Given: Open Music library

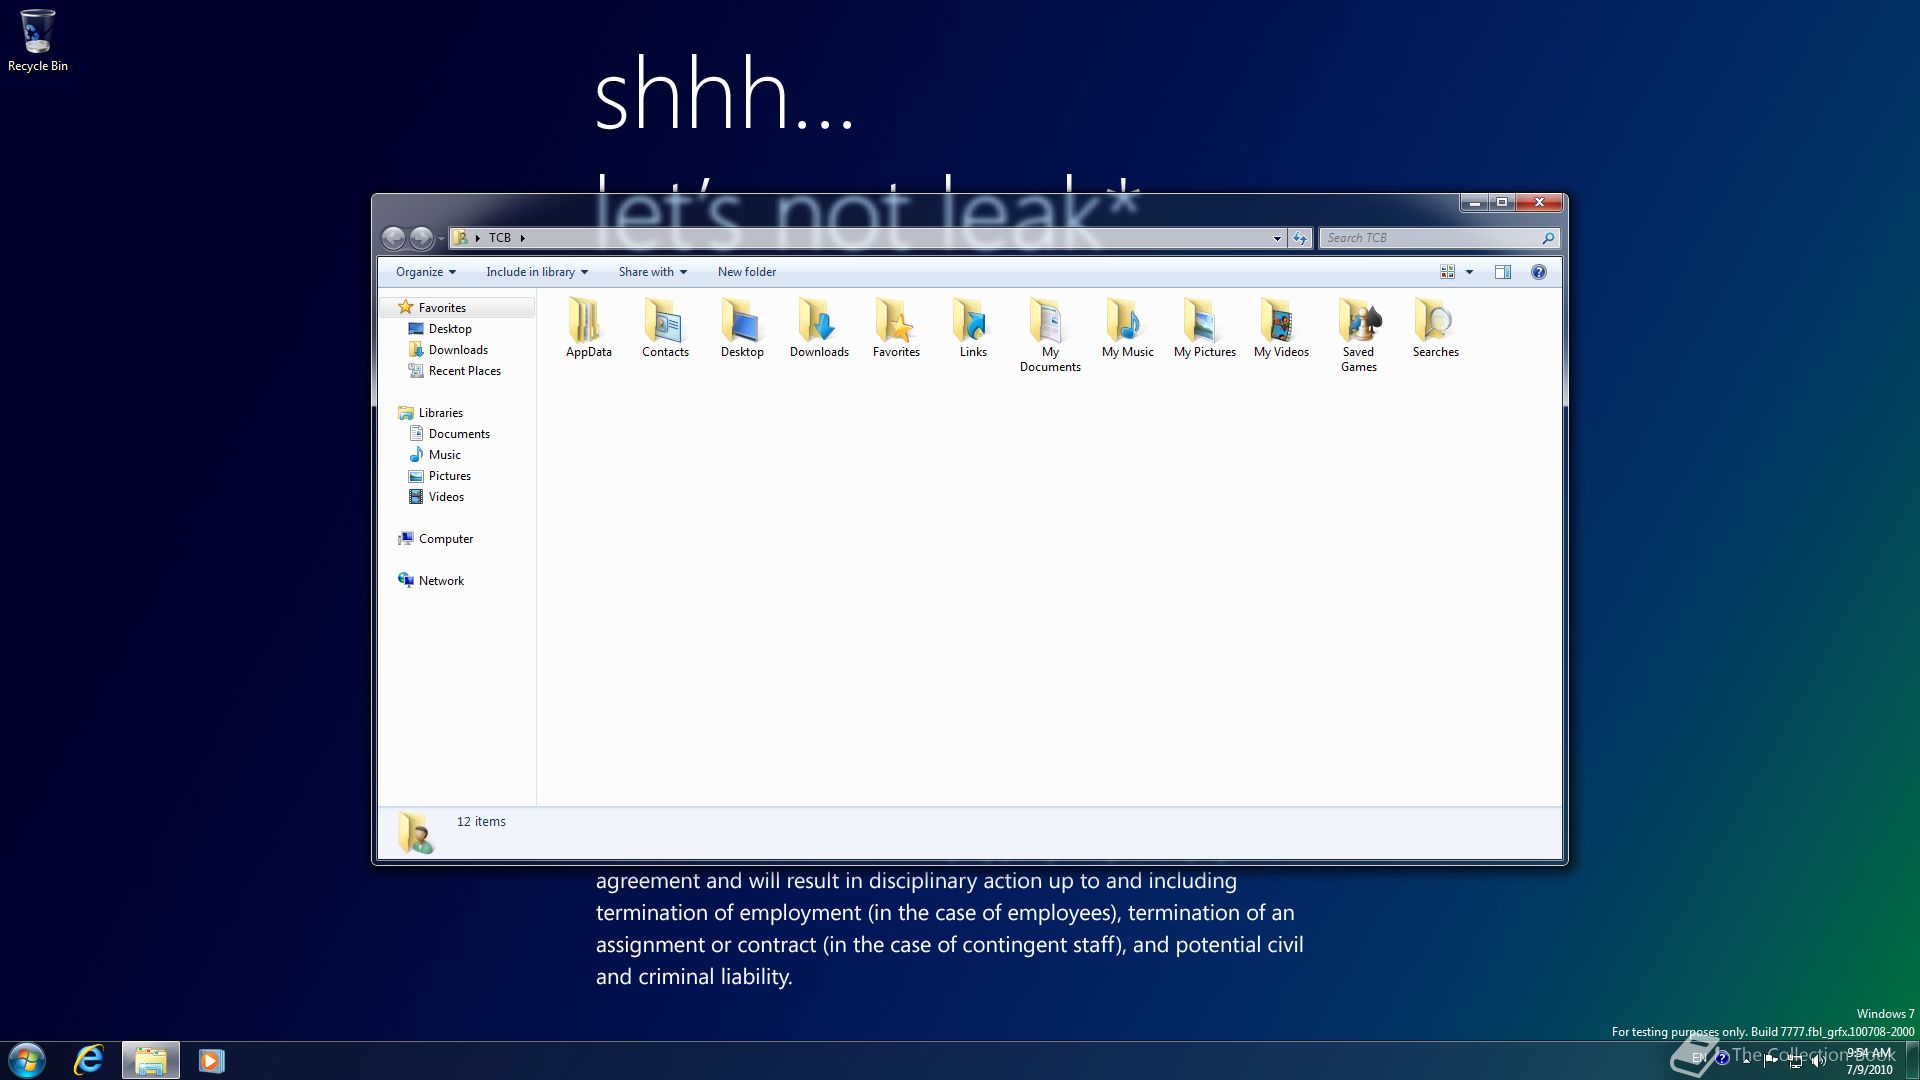Looking at the screenshot, I should tap(444, 455).
